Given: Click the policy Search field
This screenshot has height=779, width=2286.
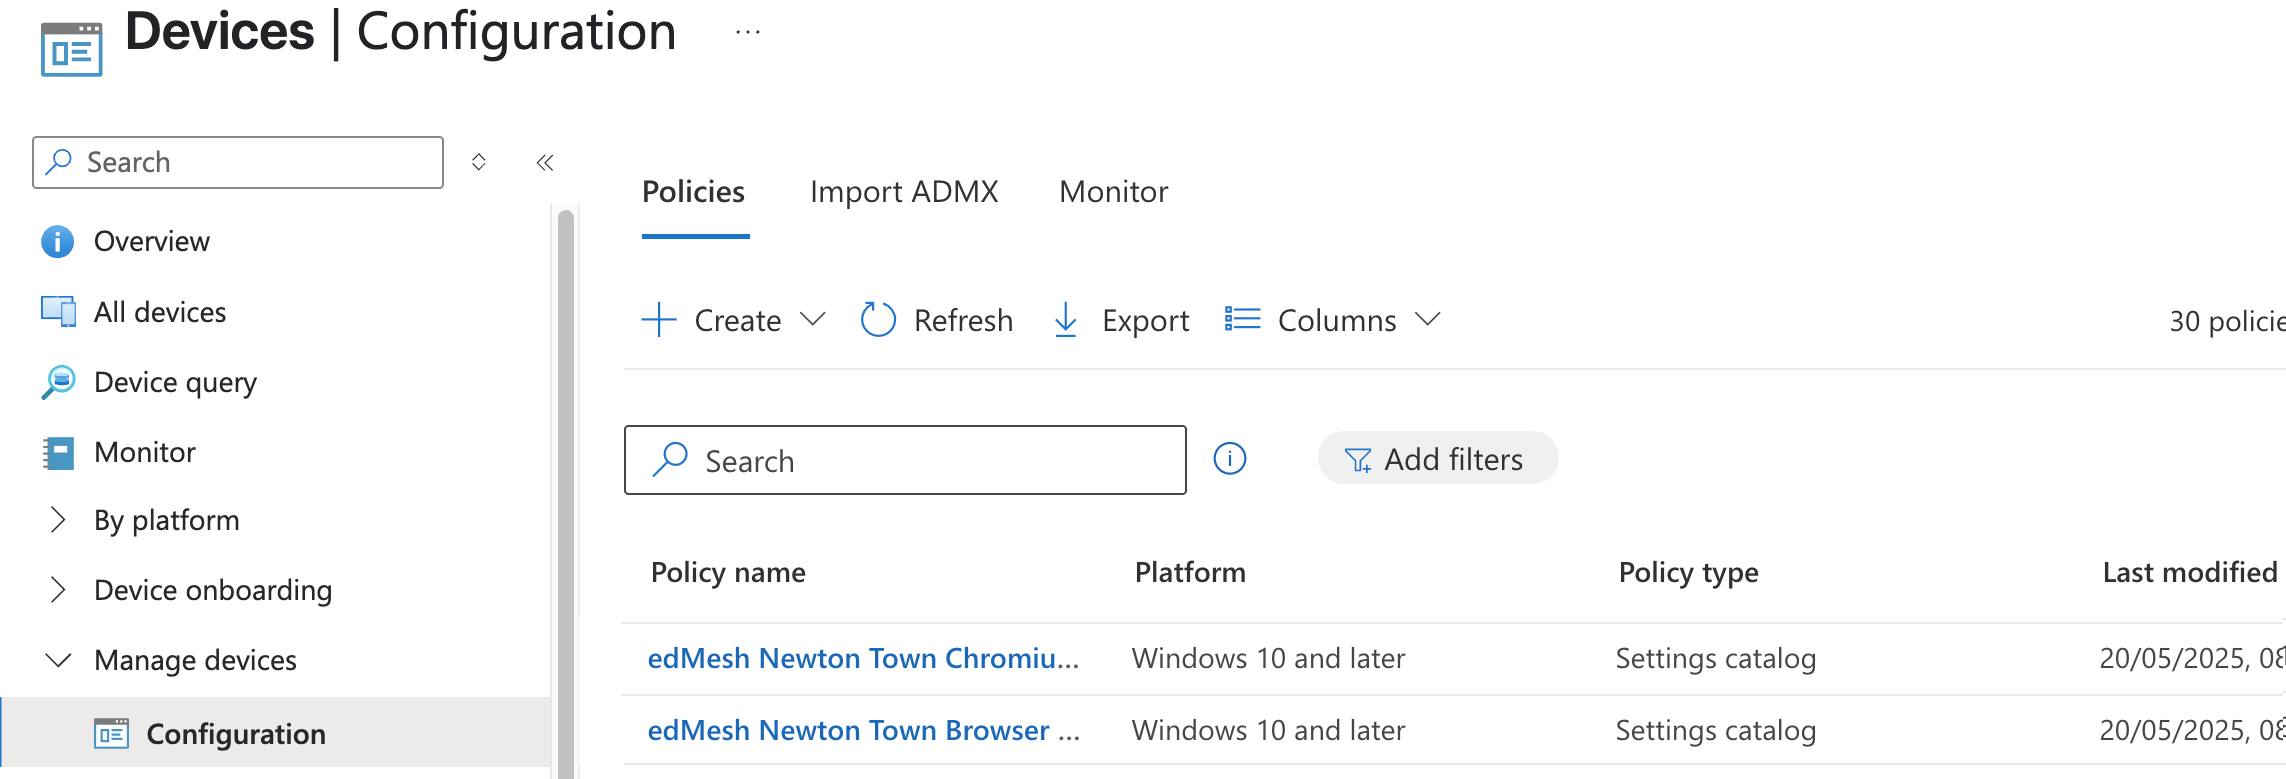Looking at the screenshot, I should coord(905,460).
